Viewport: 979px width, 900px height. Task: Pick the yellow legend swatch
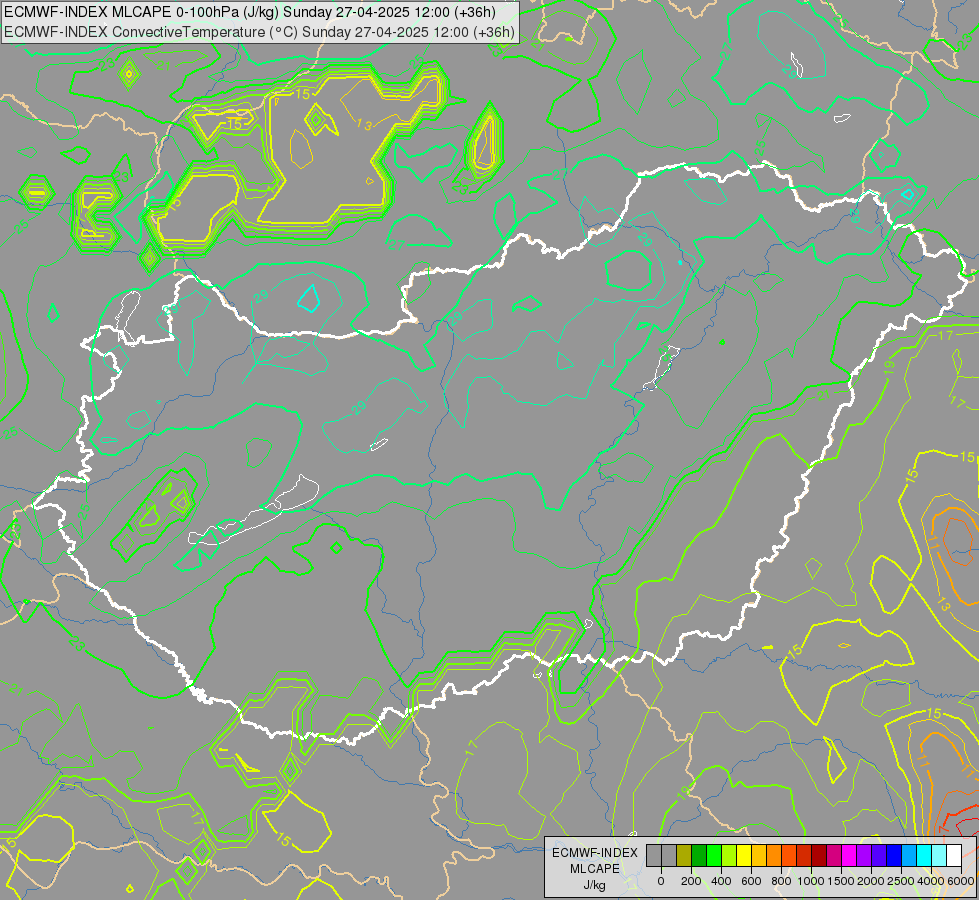pyautogui.click(x=744, y=855)
